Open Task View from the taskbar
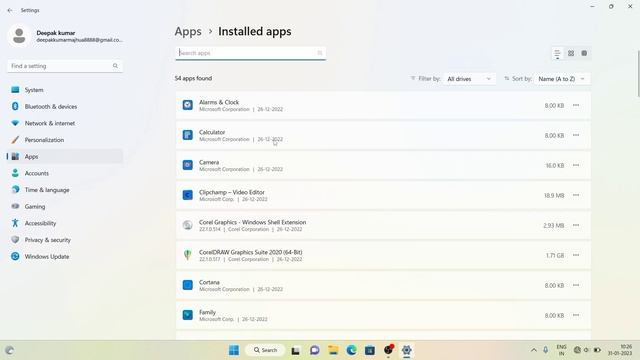 296,350
